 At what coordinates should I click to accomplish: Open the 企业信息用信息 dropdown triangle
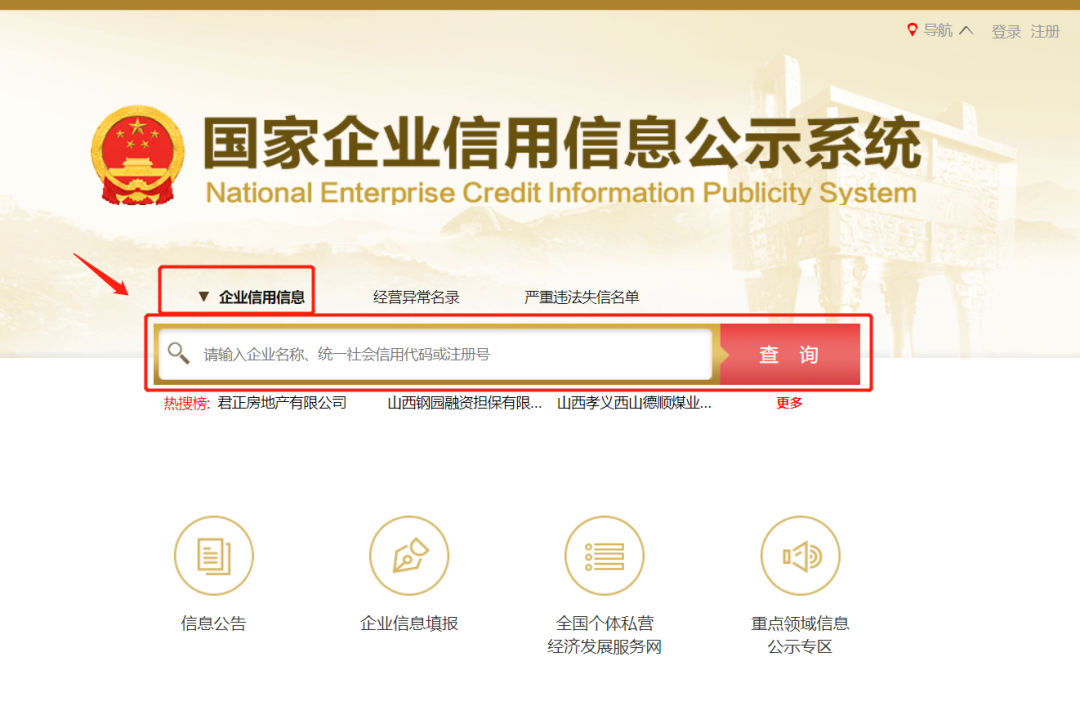203,296
